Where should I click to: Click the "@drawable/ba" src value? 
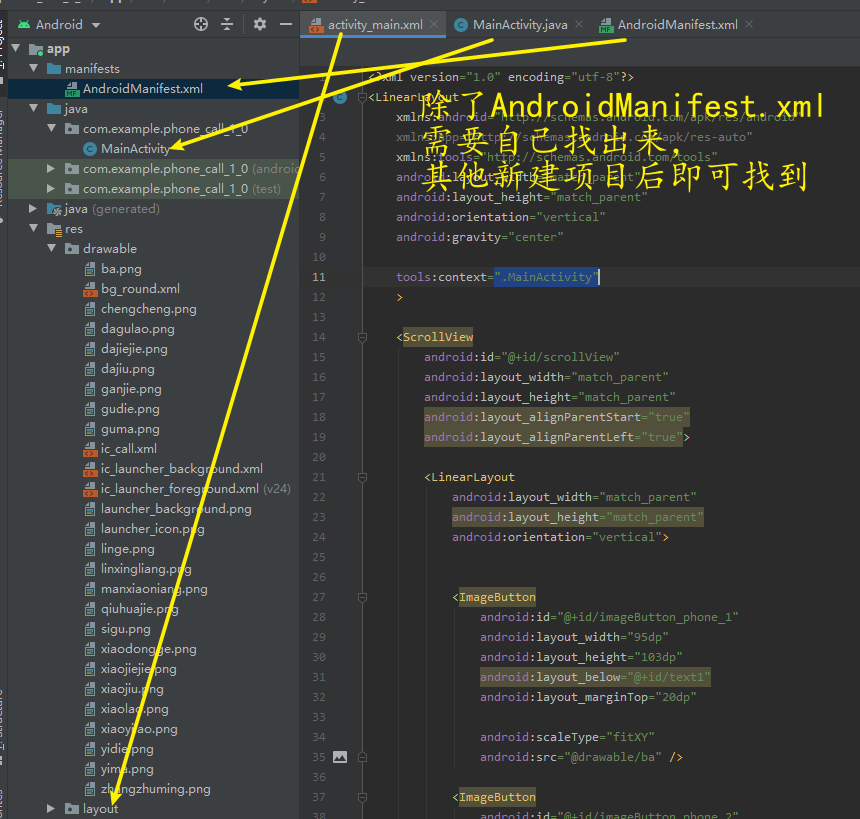pyautogui.click(x=613, y=757)
